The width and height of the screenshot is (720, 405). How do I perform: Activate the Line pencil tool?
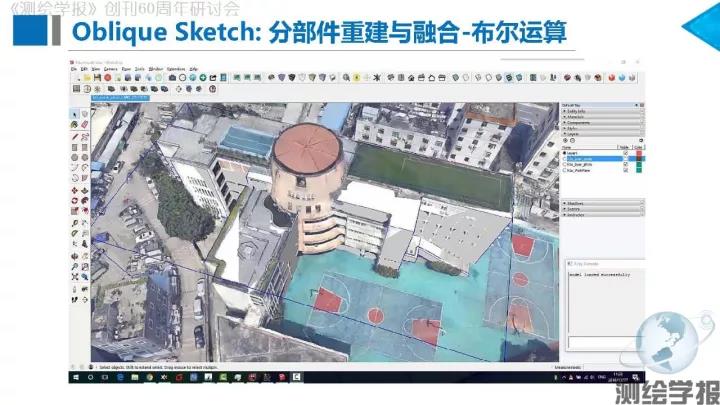[x=75, y=137]
